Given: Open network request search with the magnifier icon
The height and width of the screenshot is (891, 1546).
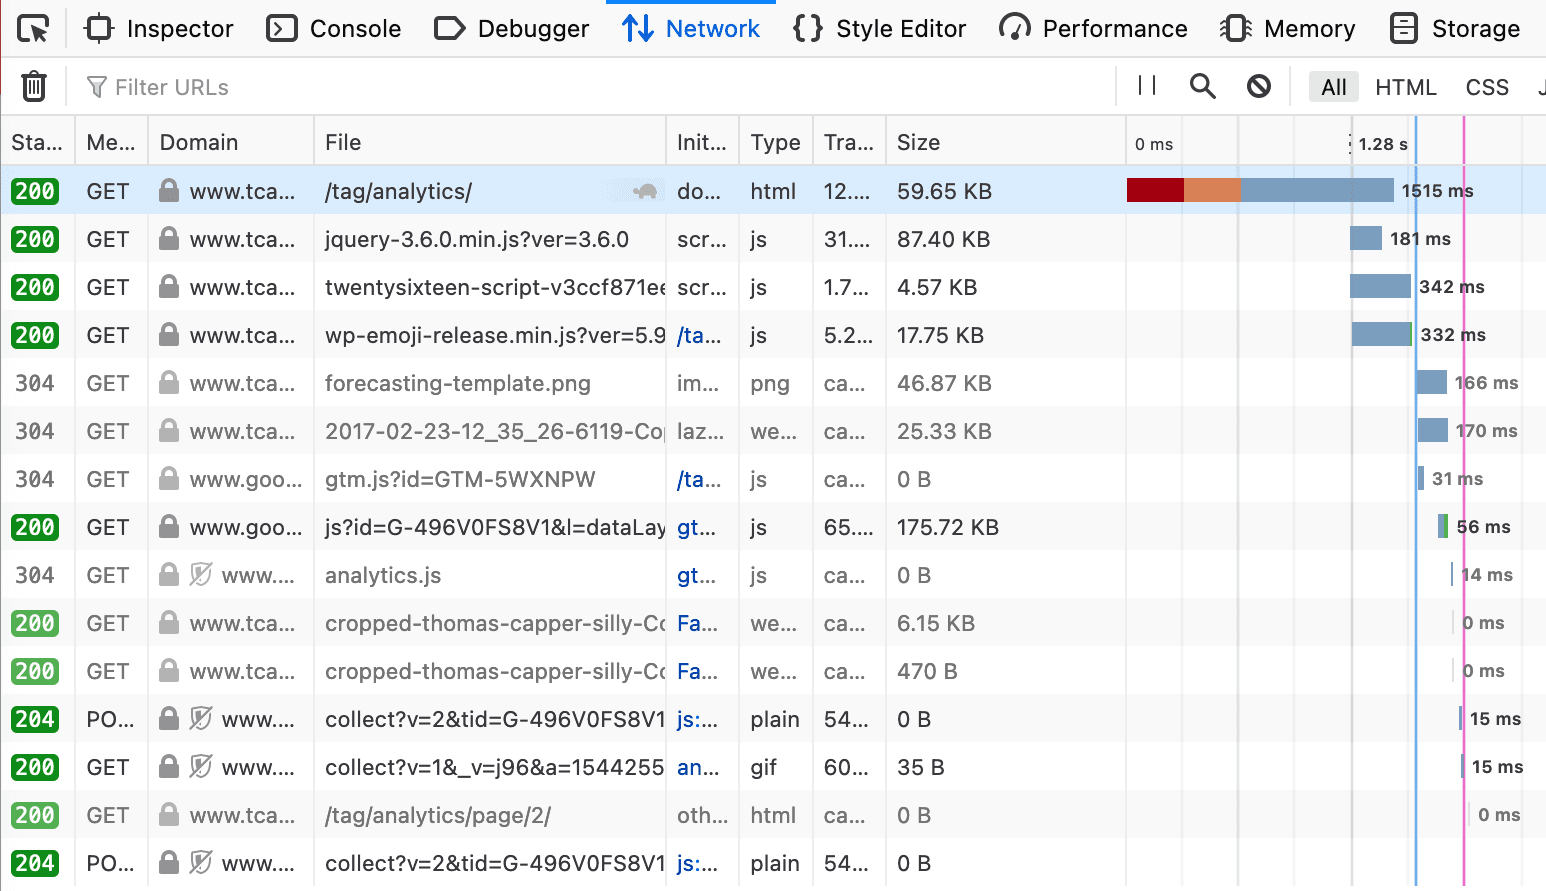Looking at the screenshot, I should [x=1202, y=86].
